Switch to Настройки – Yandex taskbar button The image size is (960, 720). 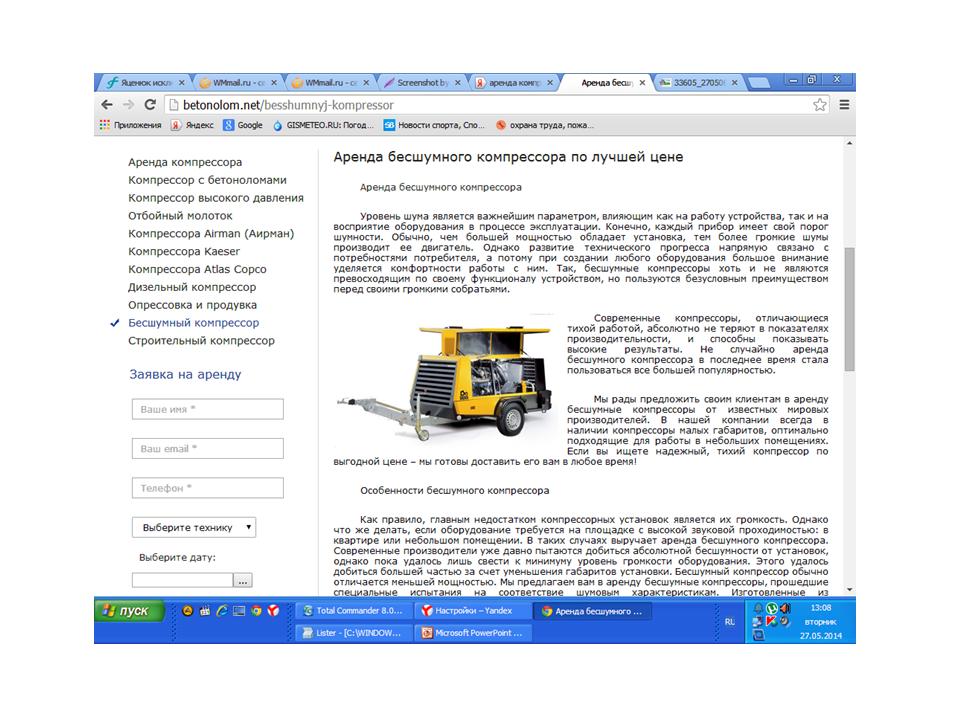(472, 610)
